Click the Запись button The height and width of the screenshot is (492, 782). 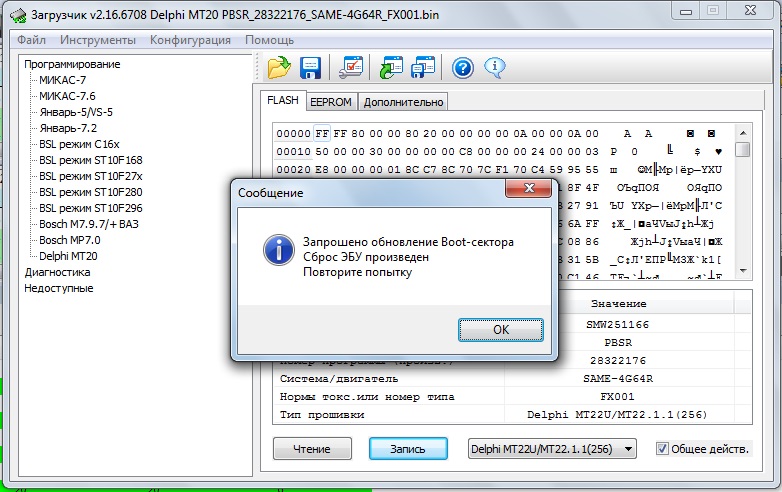(408, 449)
